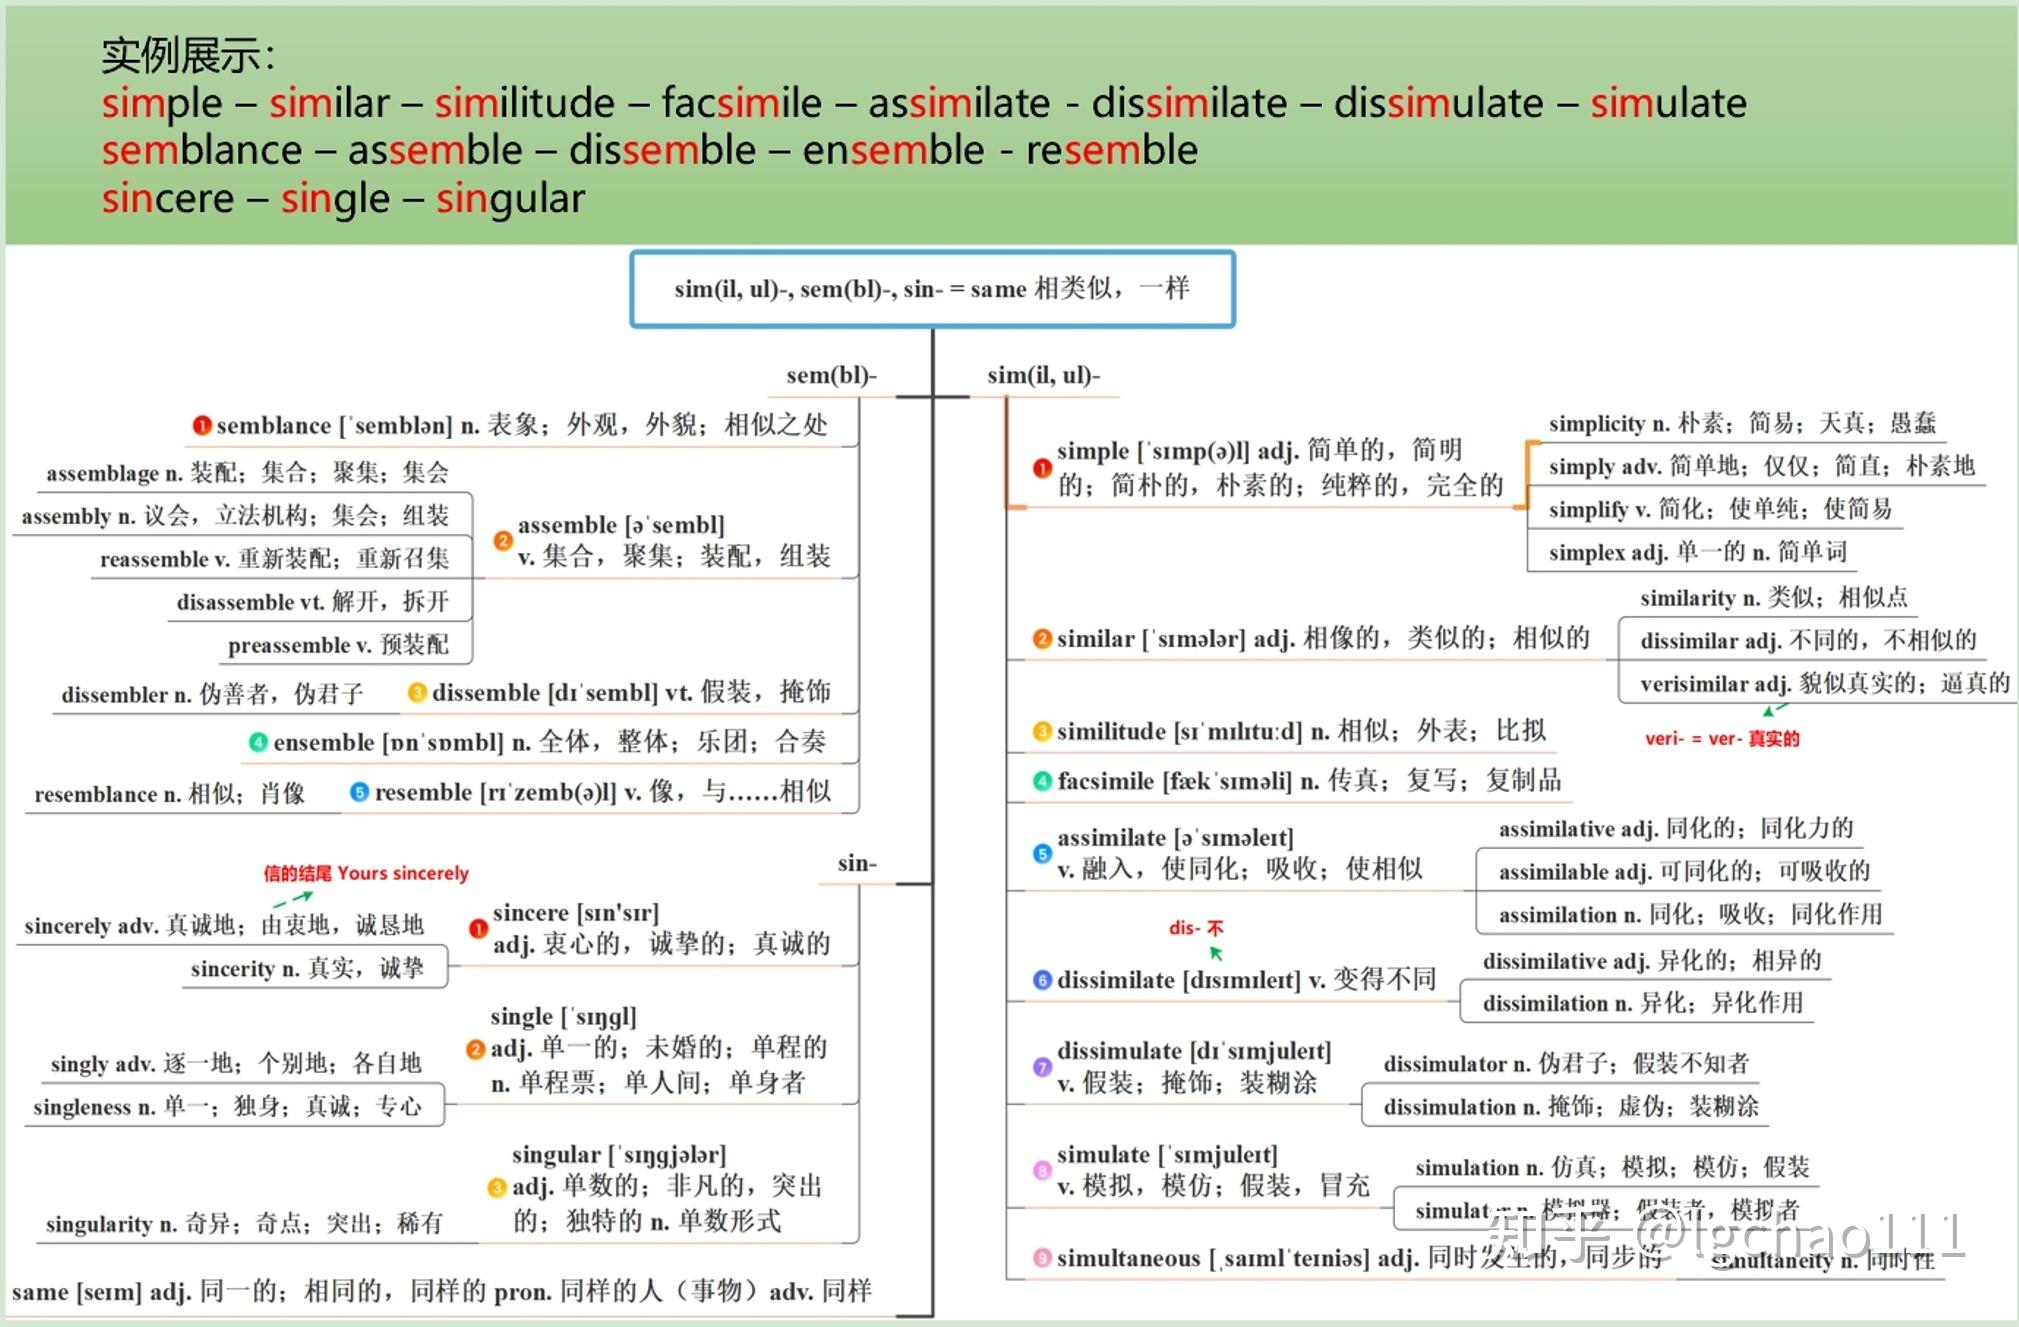
Task: Click the red number 1 marker beside sincere
Action: [x=478, y=928]
